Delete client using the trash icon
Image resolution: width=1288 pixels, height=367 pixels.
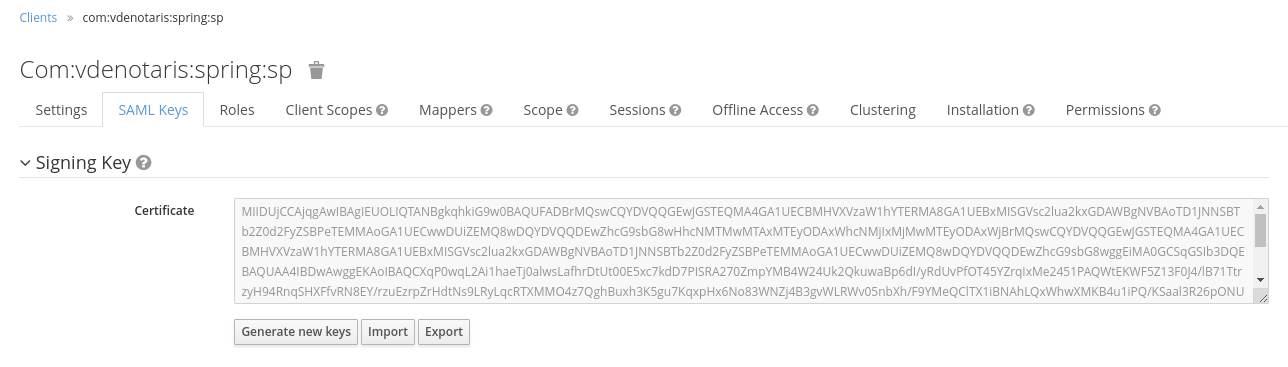(x=316, y=70)
